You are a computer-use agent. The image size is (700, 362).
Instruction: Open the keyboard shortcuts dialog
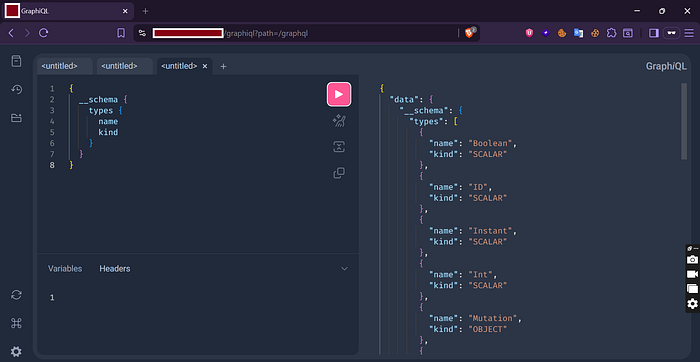(x=17, y=323)
